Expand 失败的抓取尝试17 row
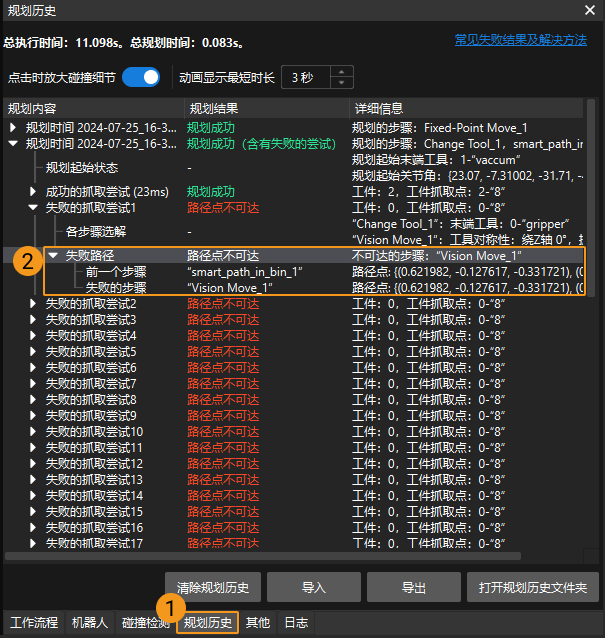Viewport: 605px width, 638px height. (x=33, y=543)
